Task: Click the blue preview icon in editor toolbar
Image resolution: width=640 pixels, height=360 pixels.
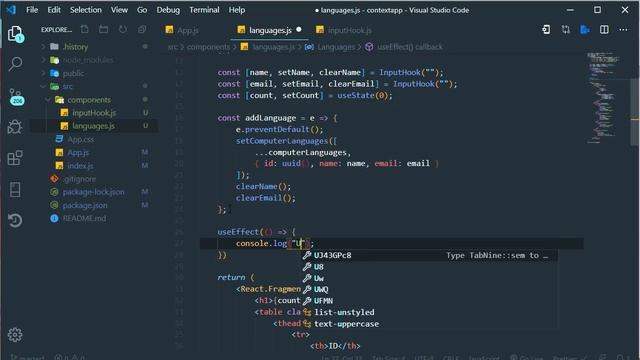Action: point(584,29)
